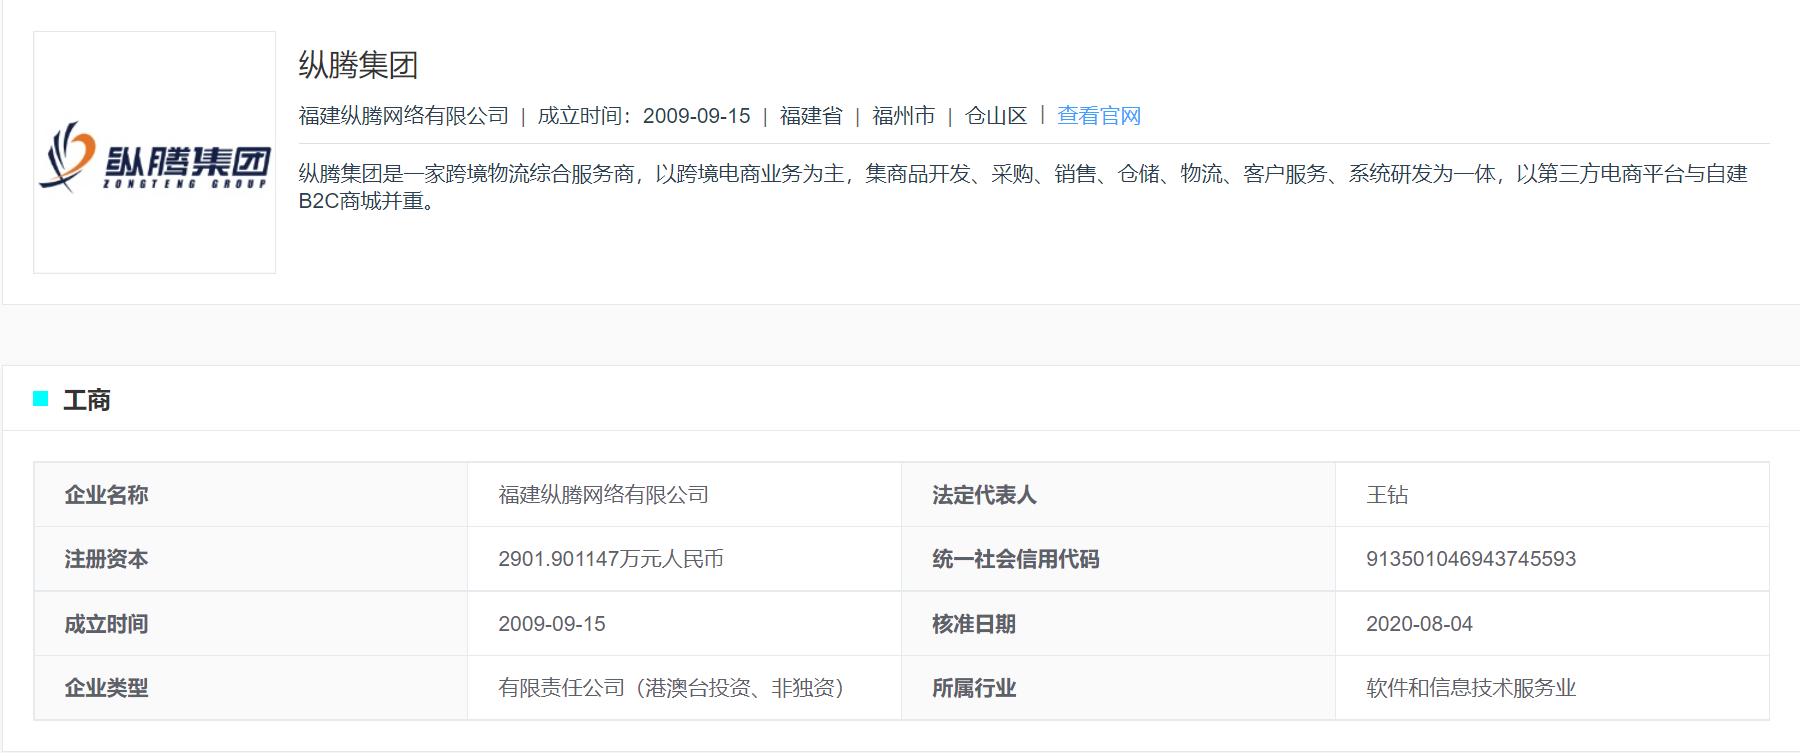
Task: Click the legal representative name 王钻
Action: tap(1387, 495)
